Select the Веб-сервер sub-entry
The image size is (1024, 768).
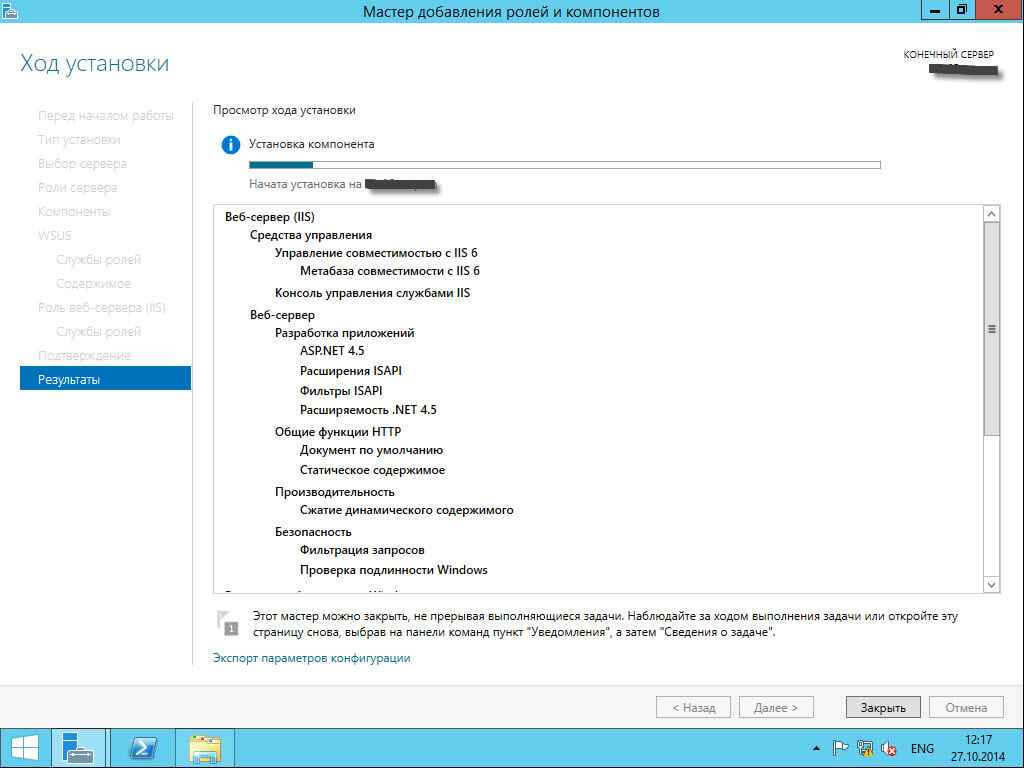click(282, 315)
